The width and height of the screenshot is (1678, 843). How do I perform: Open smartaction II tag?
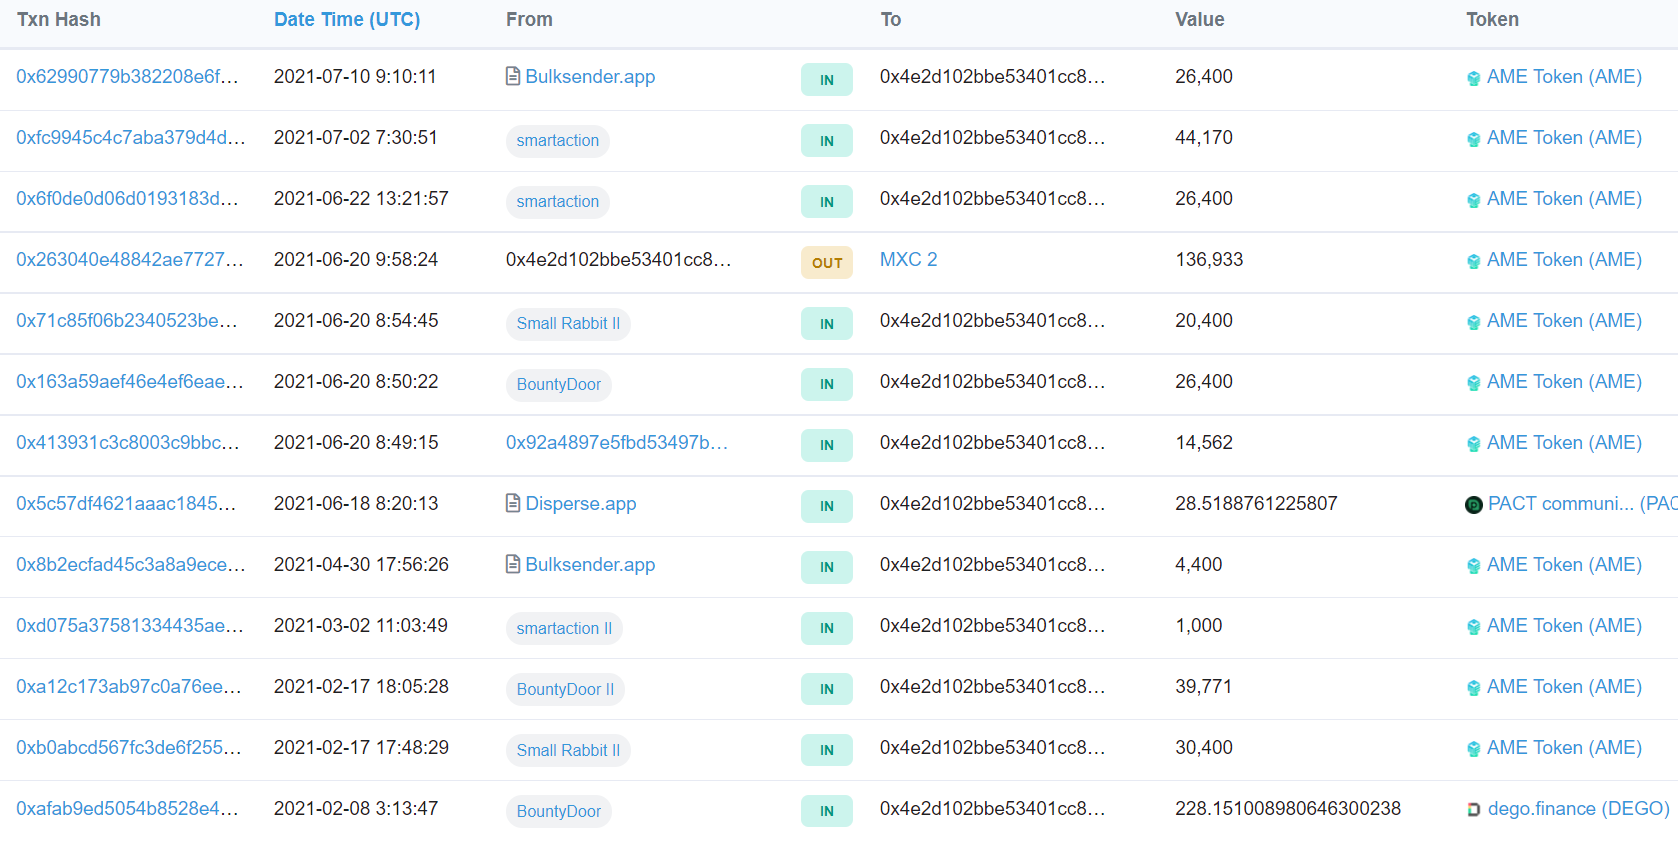pos(564,628)
